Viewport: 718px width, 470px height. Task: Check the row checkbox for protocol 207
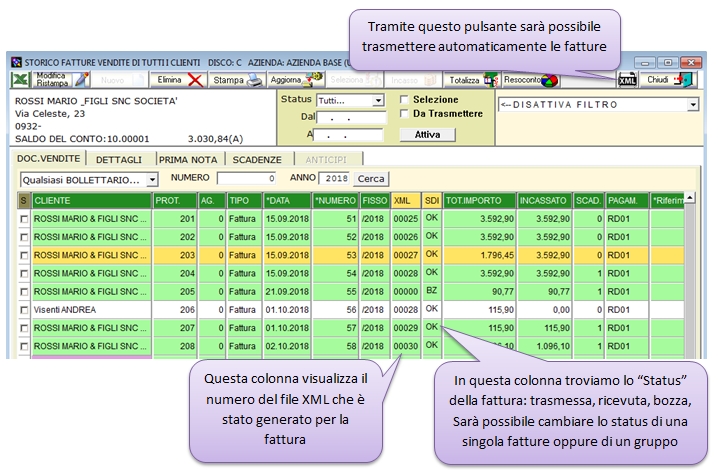(24, 328)
